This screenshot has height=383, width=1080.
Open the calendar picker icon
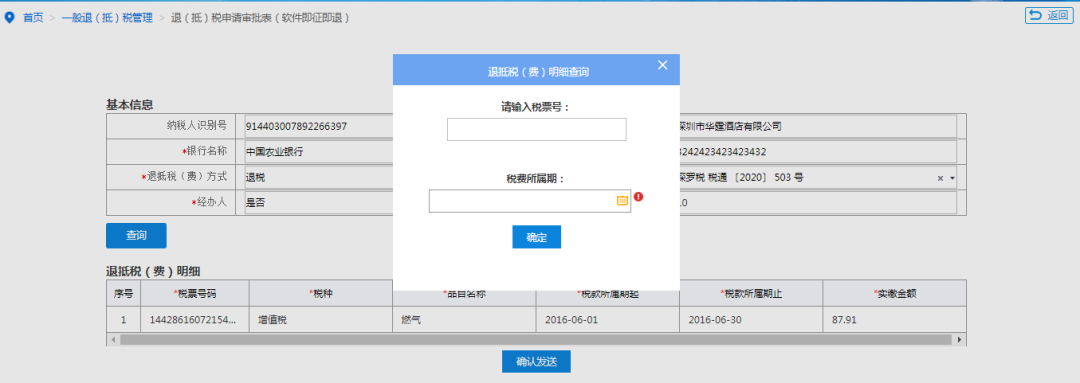point(622,200)
